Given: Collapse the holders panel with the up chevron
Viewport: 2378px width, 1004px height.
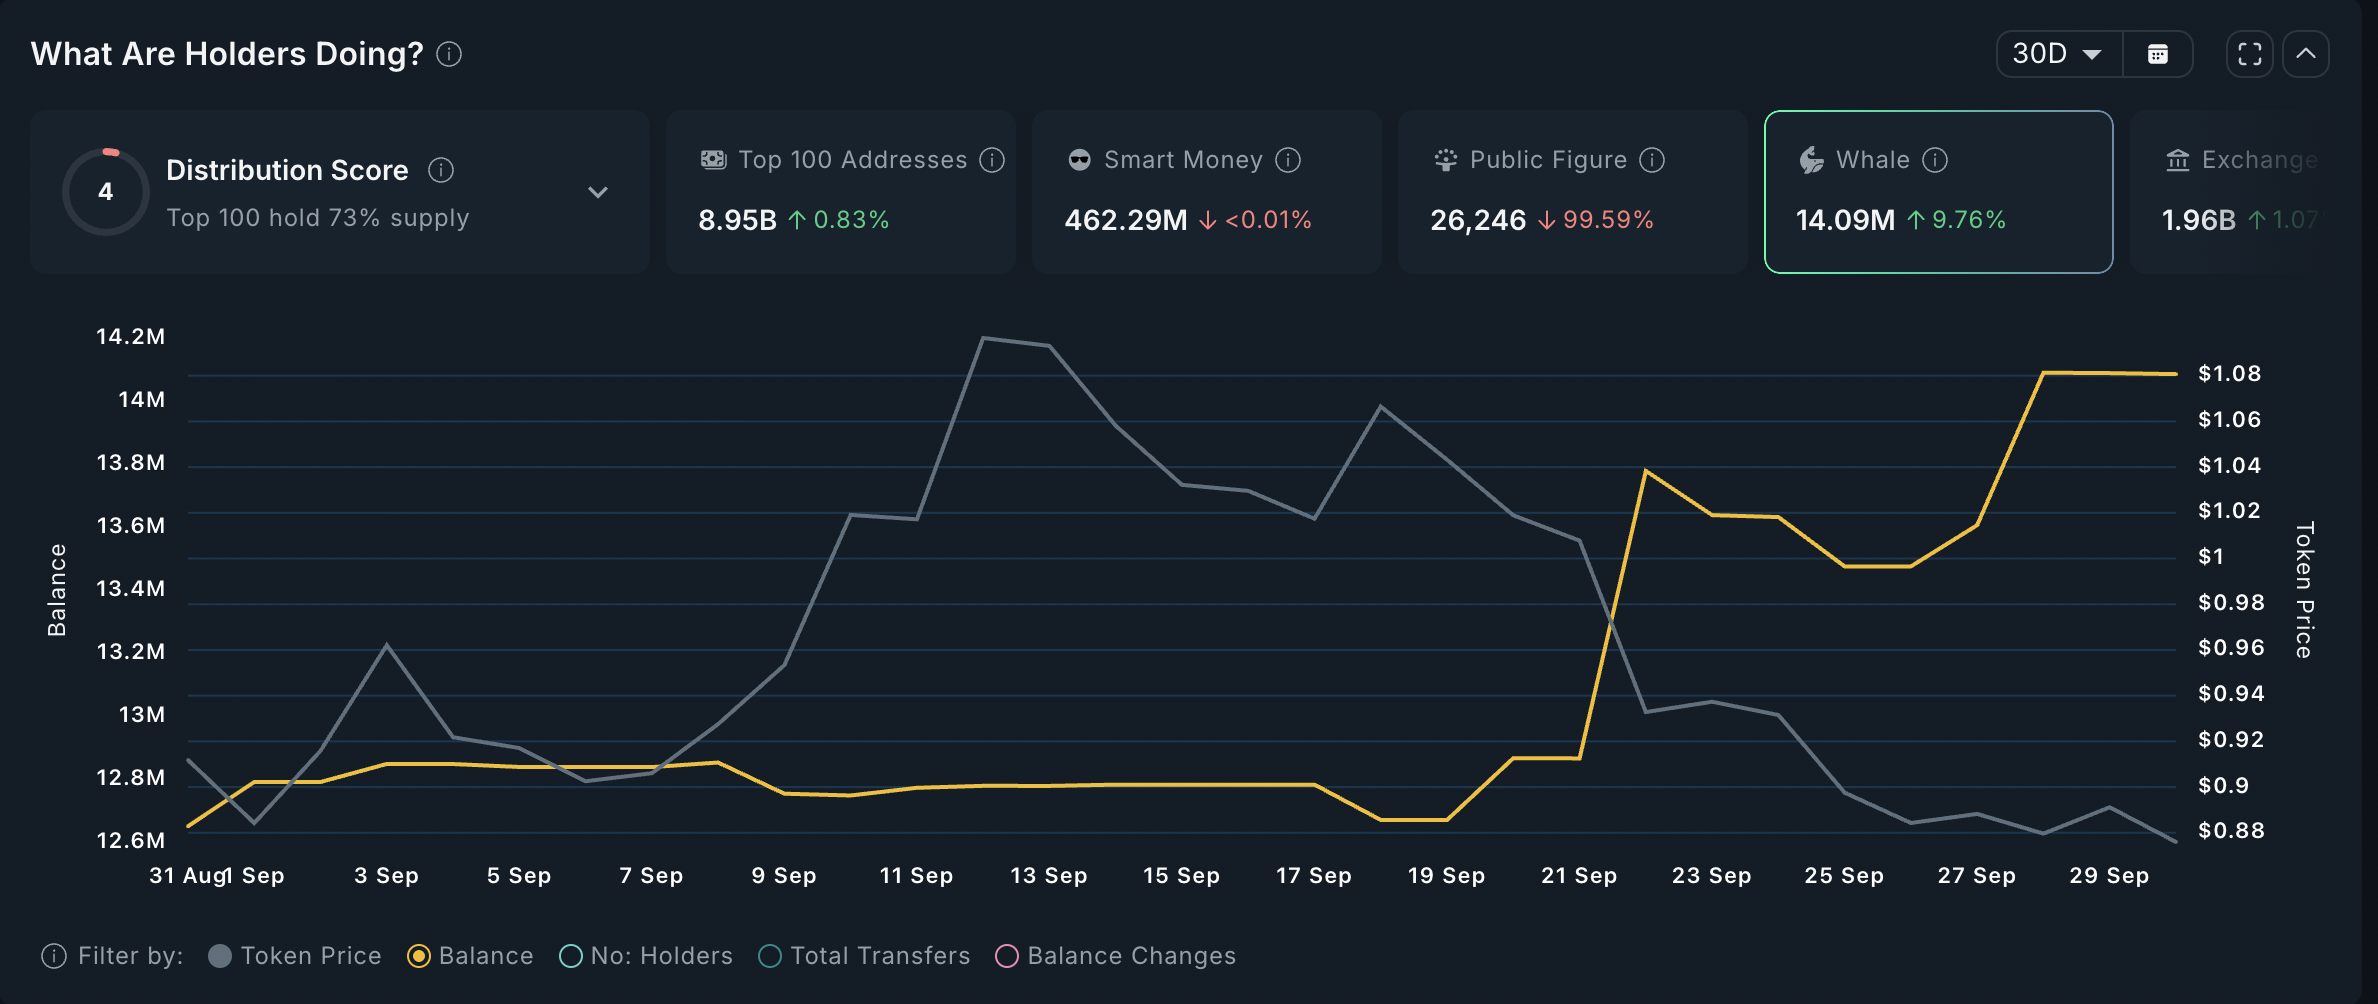Looking at the screenshot, I should pos(2306,54).
